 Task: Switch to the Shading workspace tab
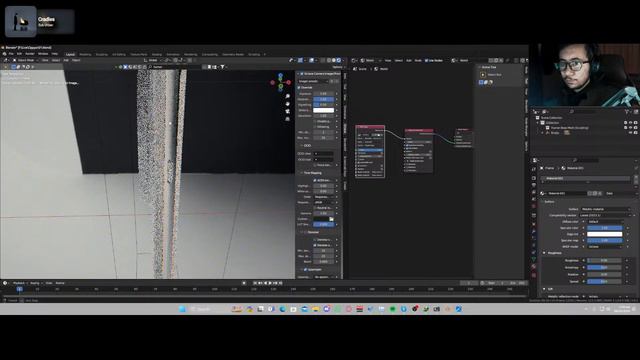click(157, 54)
